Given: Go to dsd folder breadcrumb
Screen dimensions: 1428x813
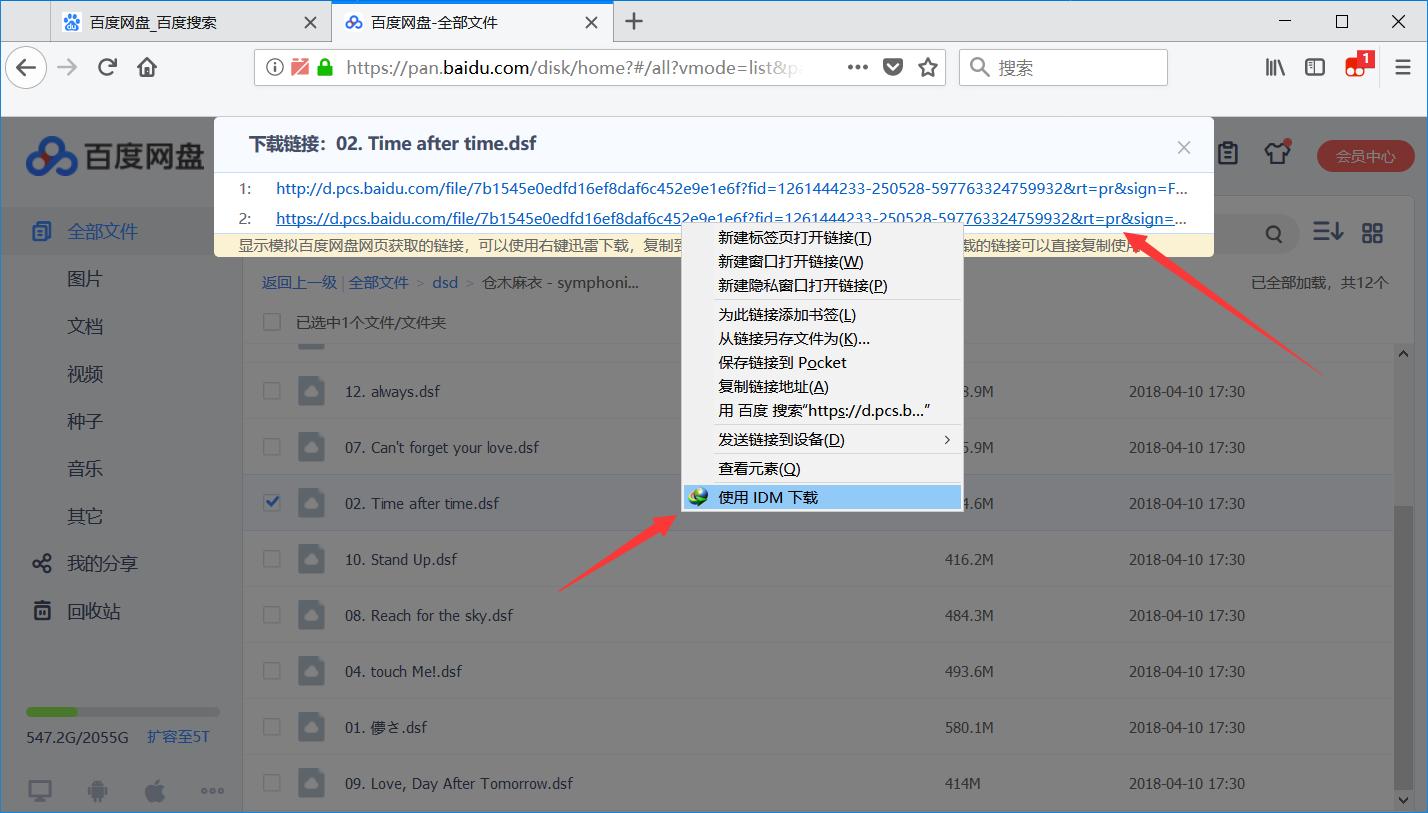Looking at the screenshot, I should pos(445,283).
